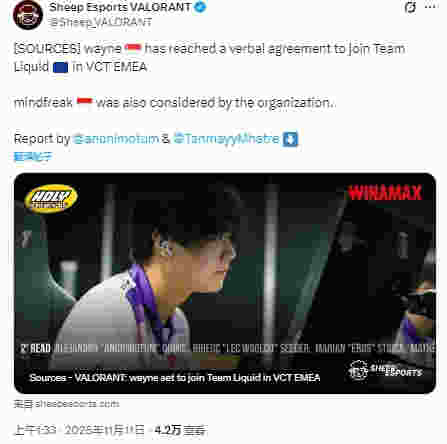Screen dimensions: 447x444
Task: Open the article card image thumbnail
Action: 225,283
